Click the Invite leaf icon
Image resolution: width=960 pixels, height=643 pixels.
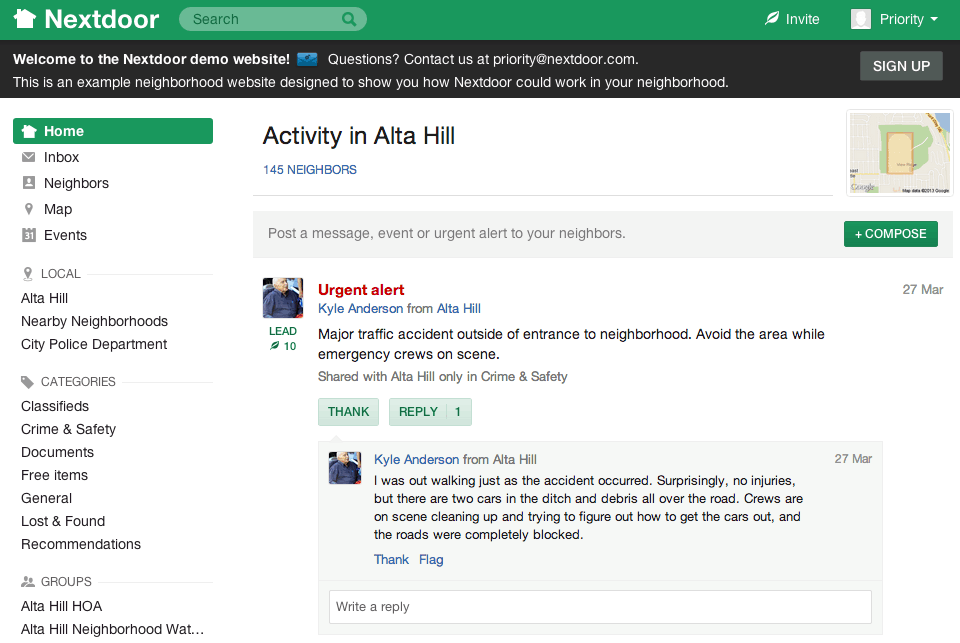[771, 18]
